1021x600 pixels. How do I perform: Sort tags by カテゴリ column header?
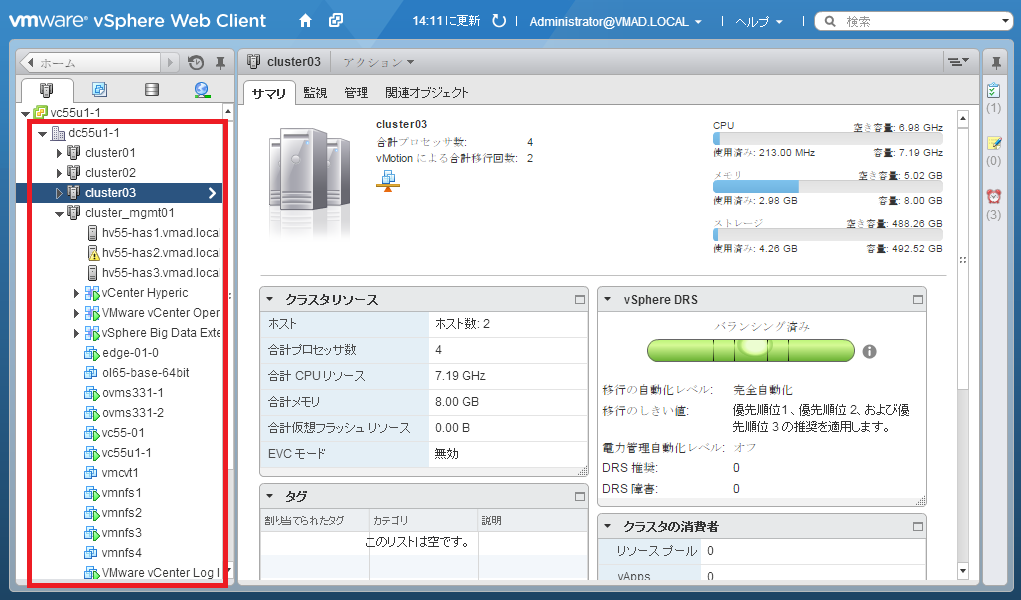tap(423, 521)
